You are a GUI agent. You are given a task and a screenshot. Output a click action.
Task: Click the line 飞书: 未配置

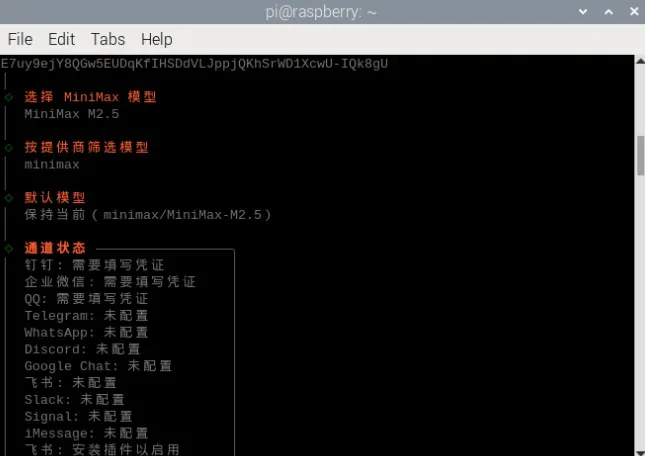(70, 383)
